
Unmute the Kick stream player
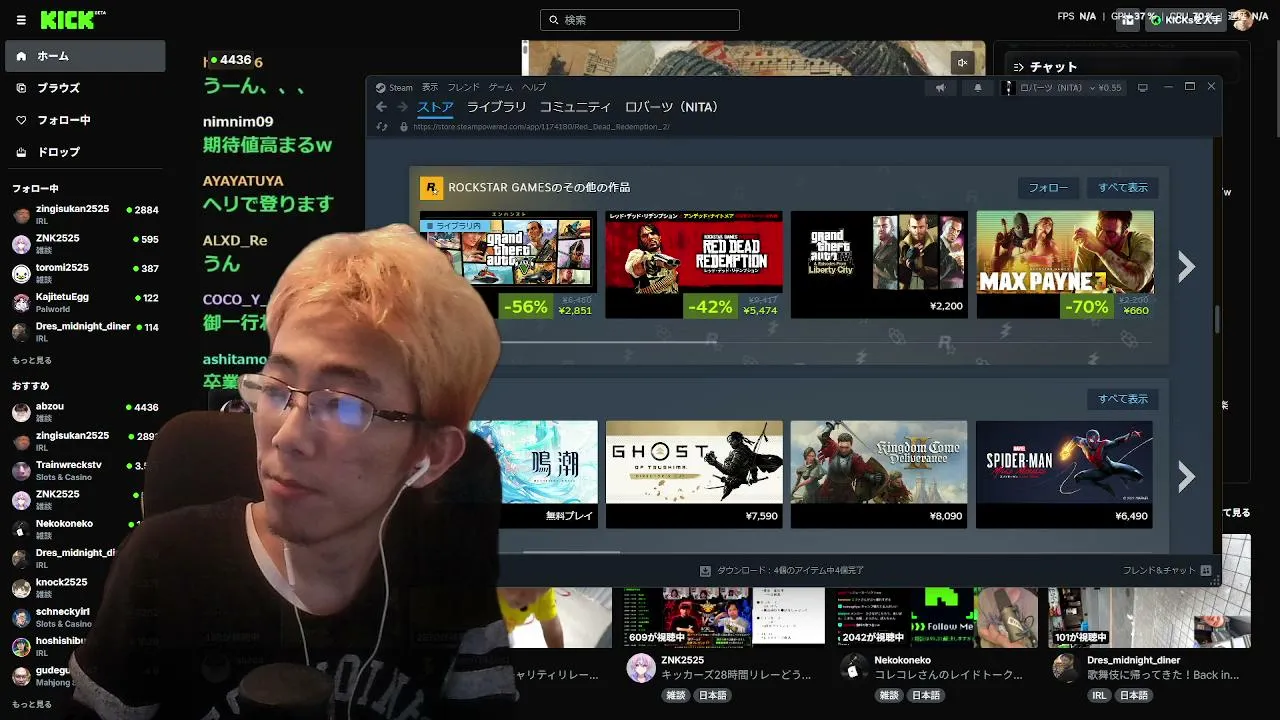point(962,63)
